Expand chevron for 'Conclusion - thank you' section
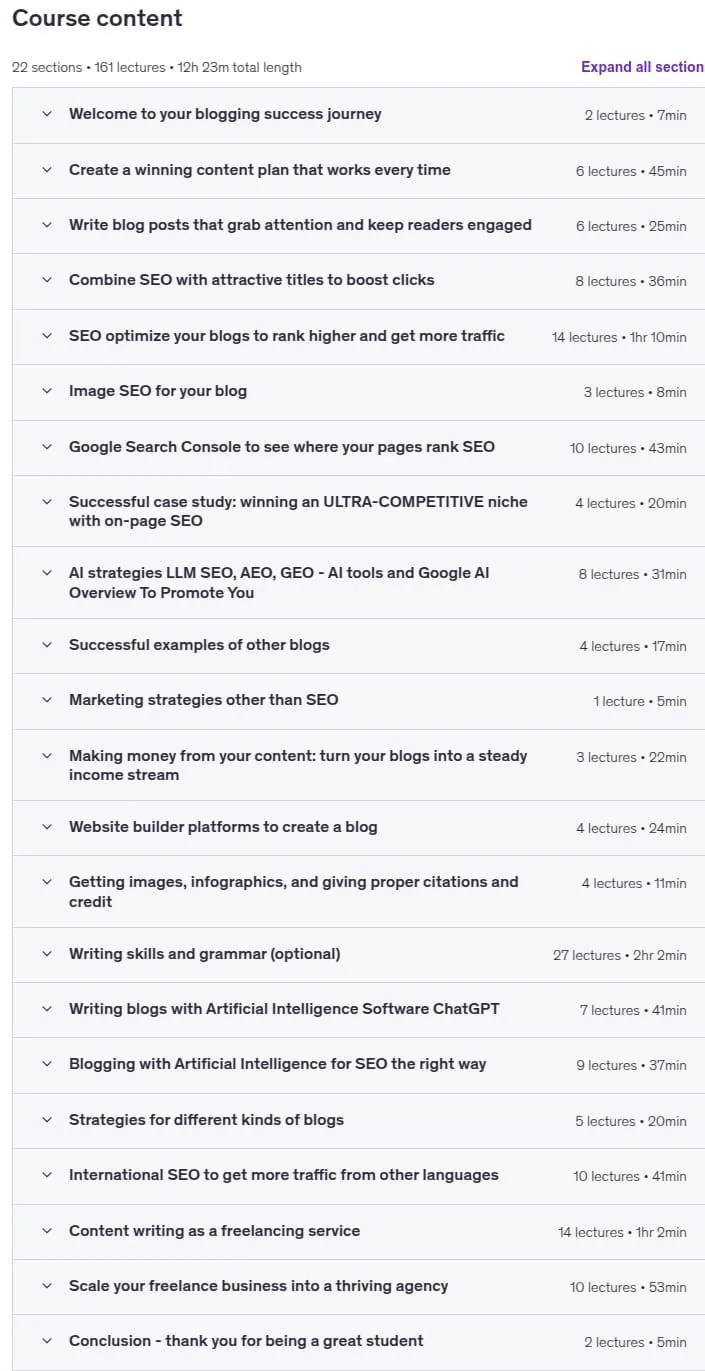 click(46, 1341)
